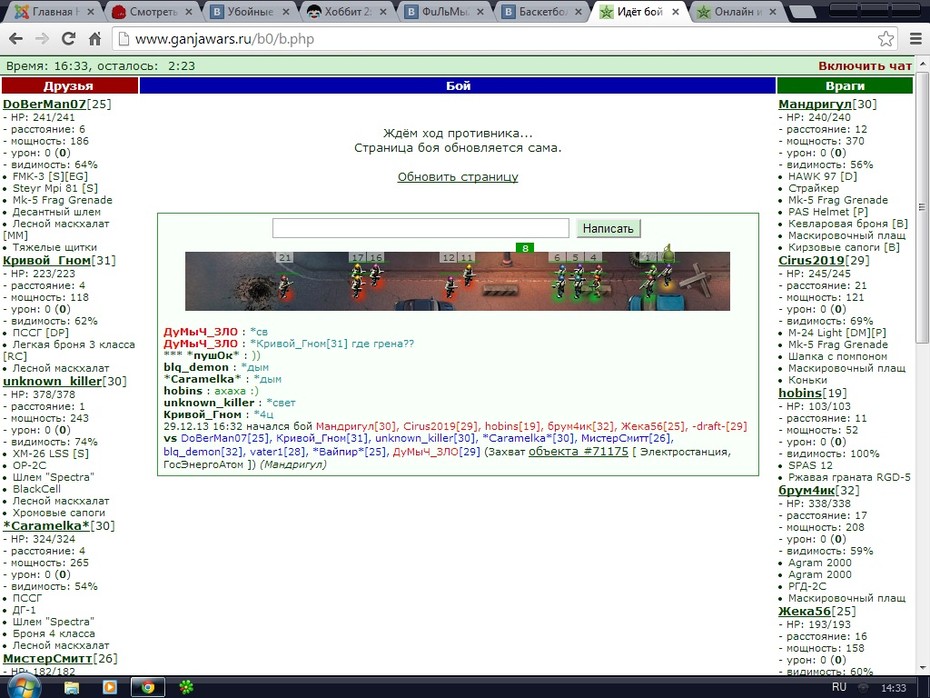The height and width of the screenshot is (698, 930).
Task: Open the media player taskbar icon
Action: pos(110,687)
